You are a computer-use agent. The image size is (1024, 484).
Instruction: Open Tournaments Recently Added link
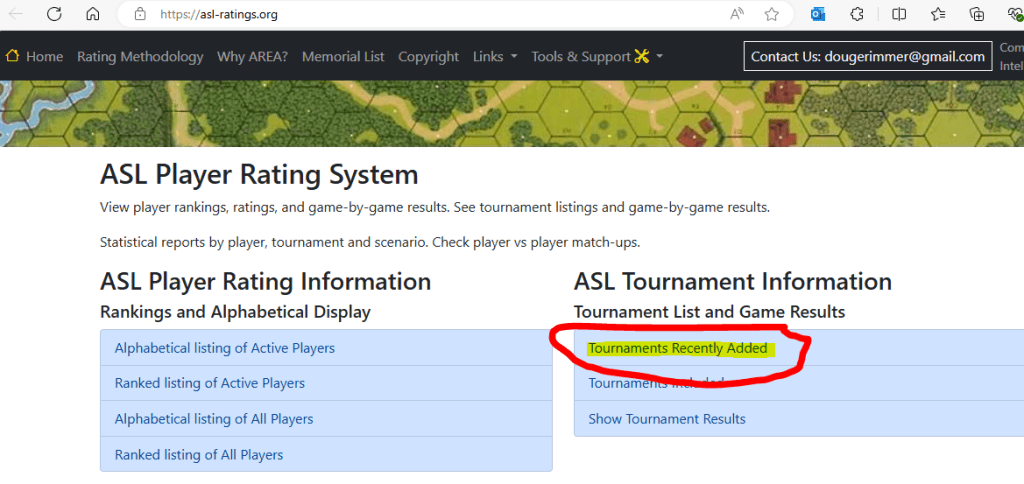click(x=677, y=348)
